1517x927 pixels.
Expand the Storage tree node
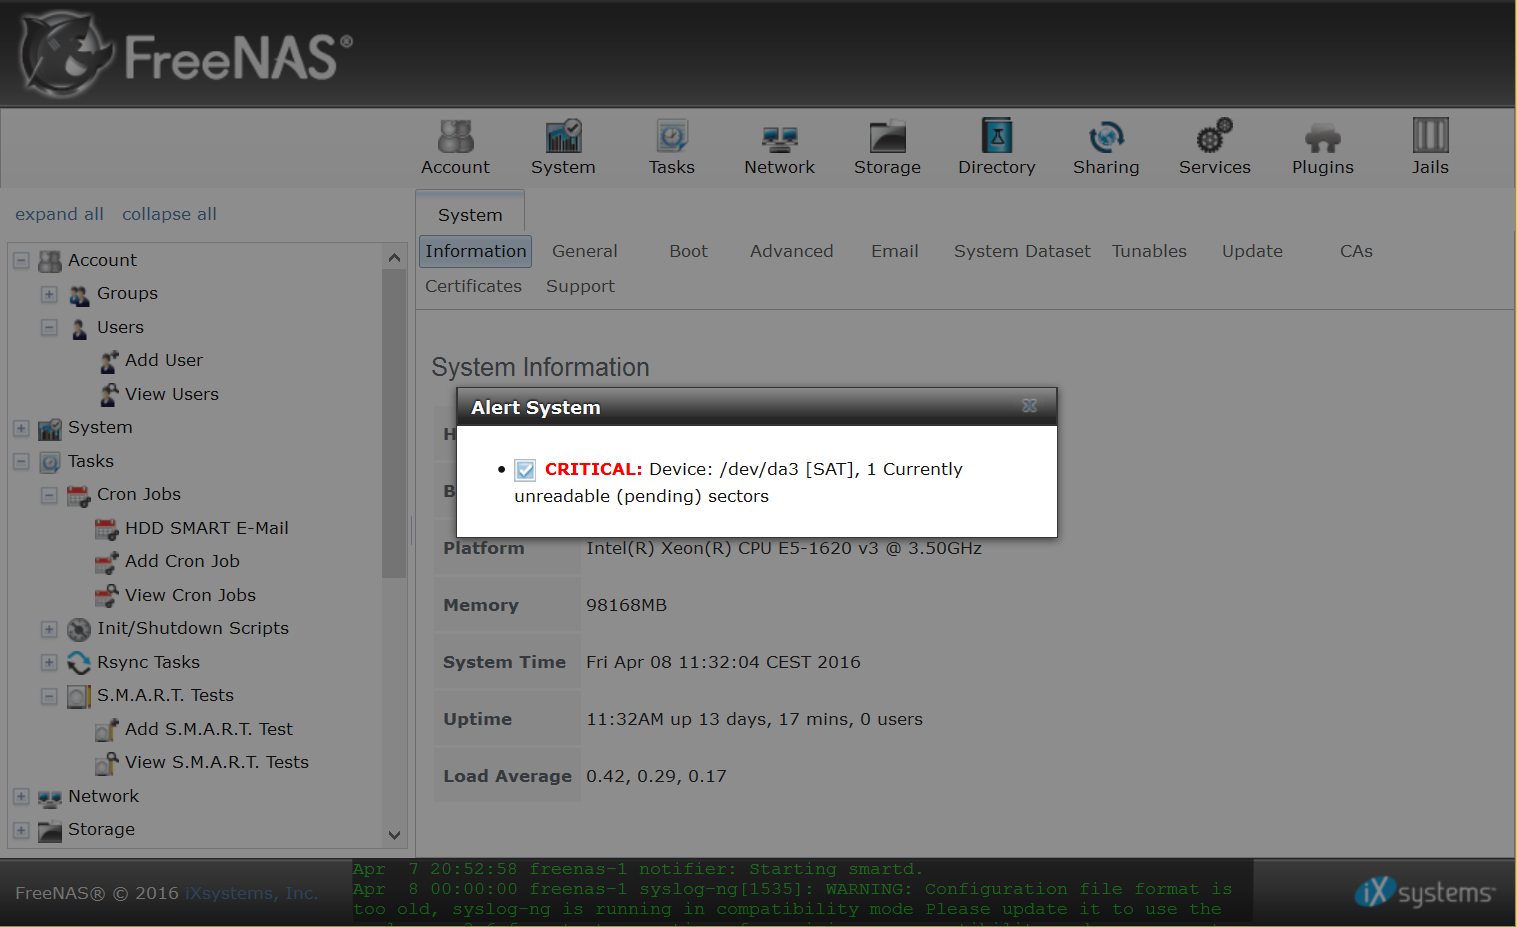(x=21, y=830)
